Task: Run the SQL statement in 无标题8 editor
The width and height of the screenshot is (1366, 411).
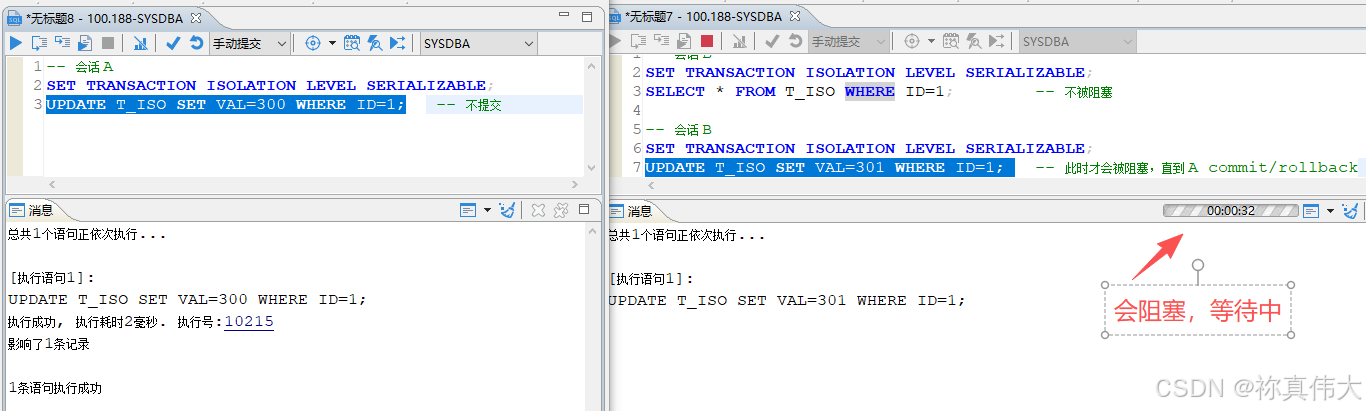Action: pyautogui.click(x=16, y=43)
